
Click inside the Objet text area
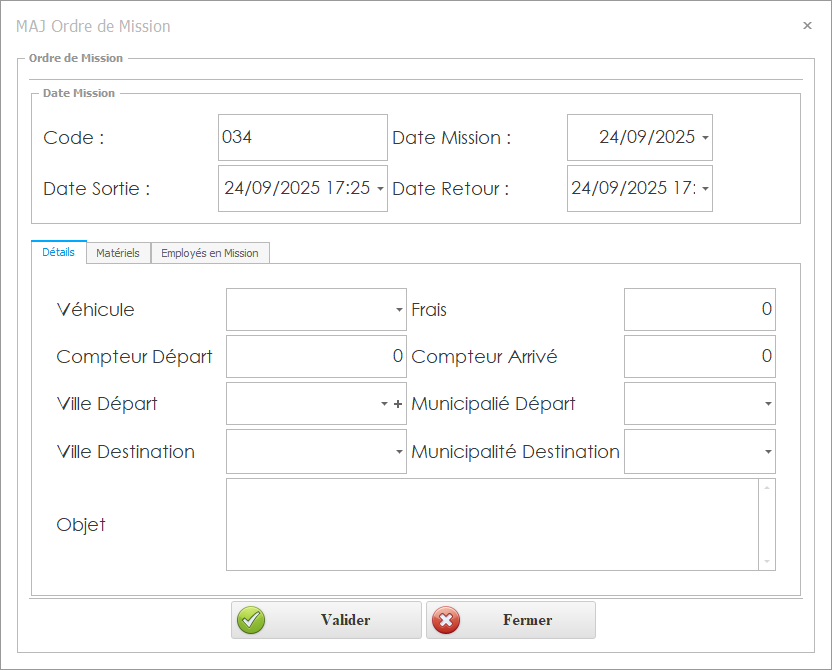(x=490, y=524)
